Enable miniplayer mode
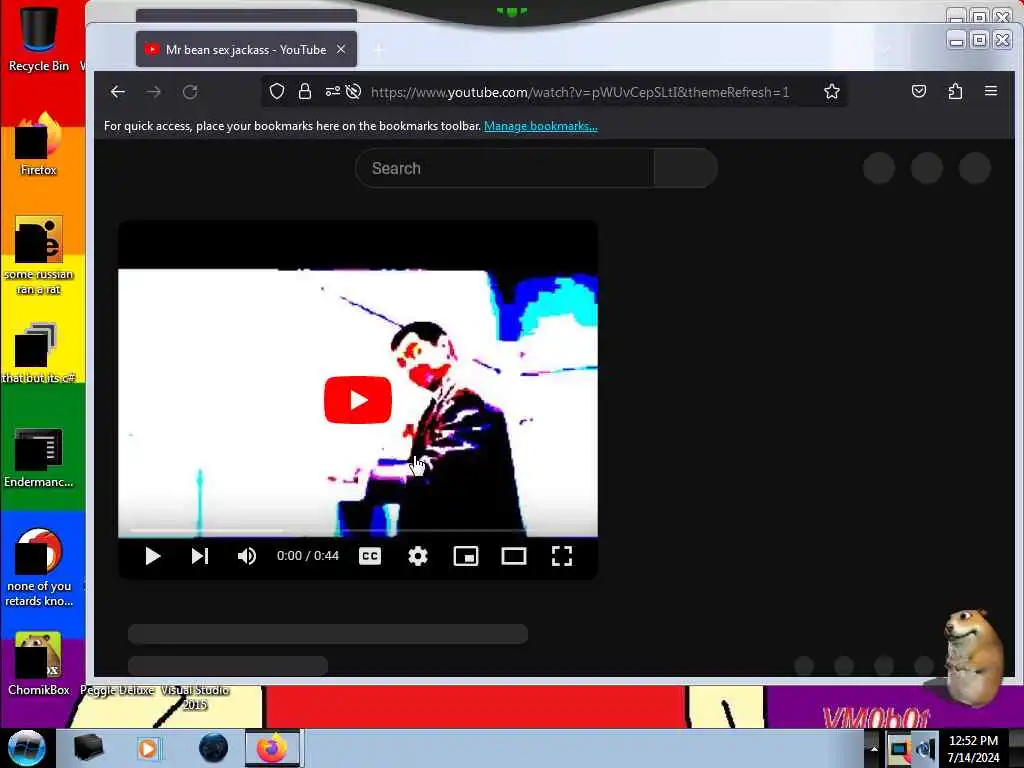The width and height of the screenshot is (1024, 768). coord(466,556)
